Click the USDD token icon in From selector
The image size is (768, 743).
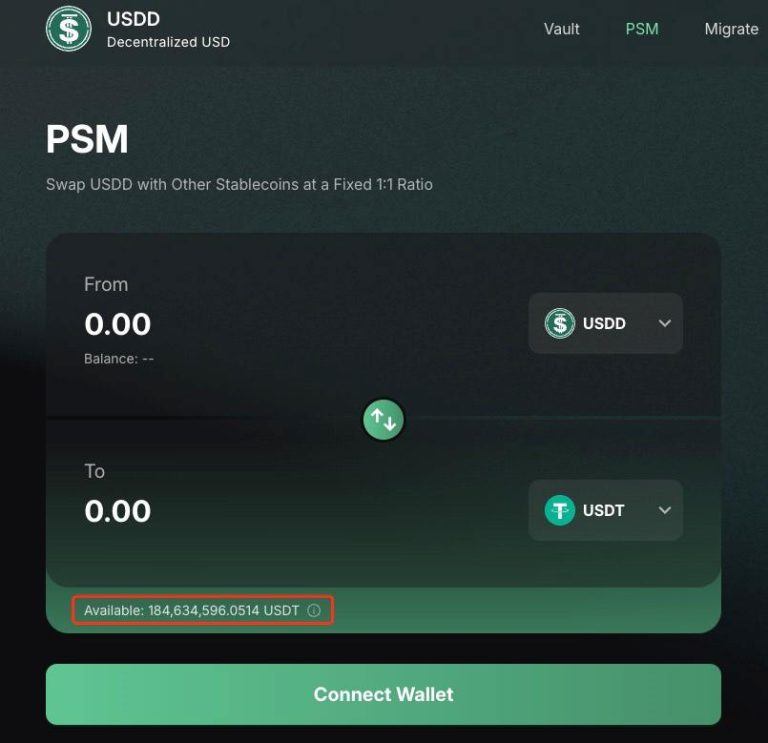[560, 323]
